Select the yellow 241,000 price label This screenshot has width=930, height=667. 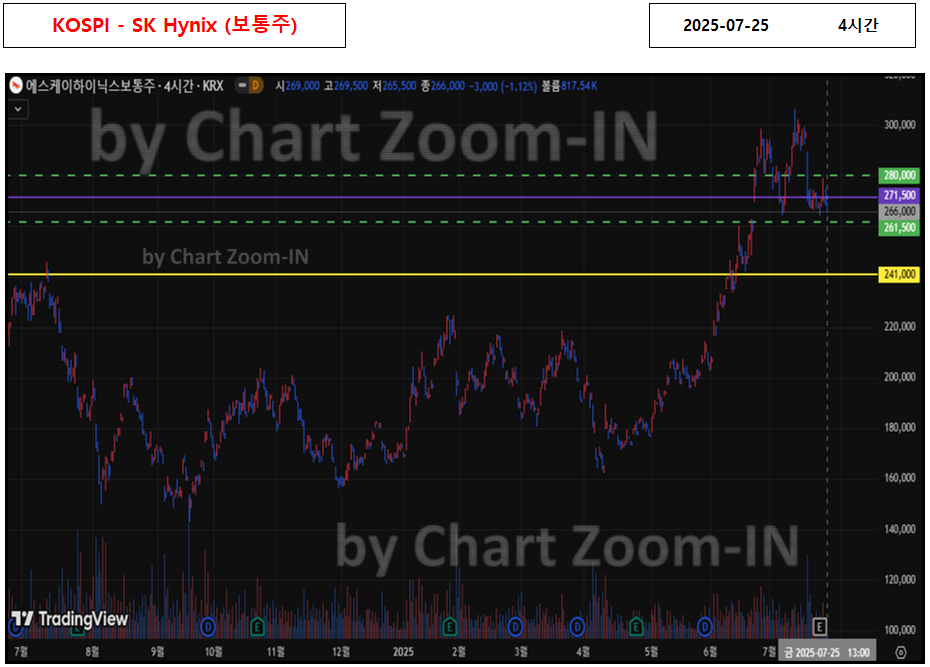[x=899, y=274]
